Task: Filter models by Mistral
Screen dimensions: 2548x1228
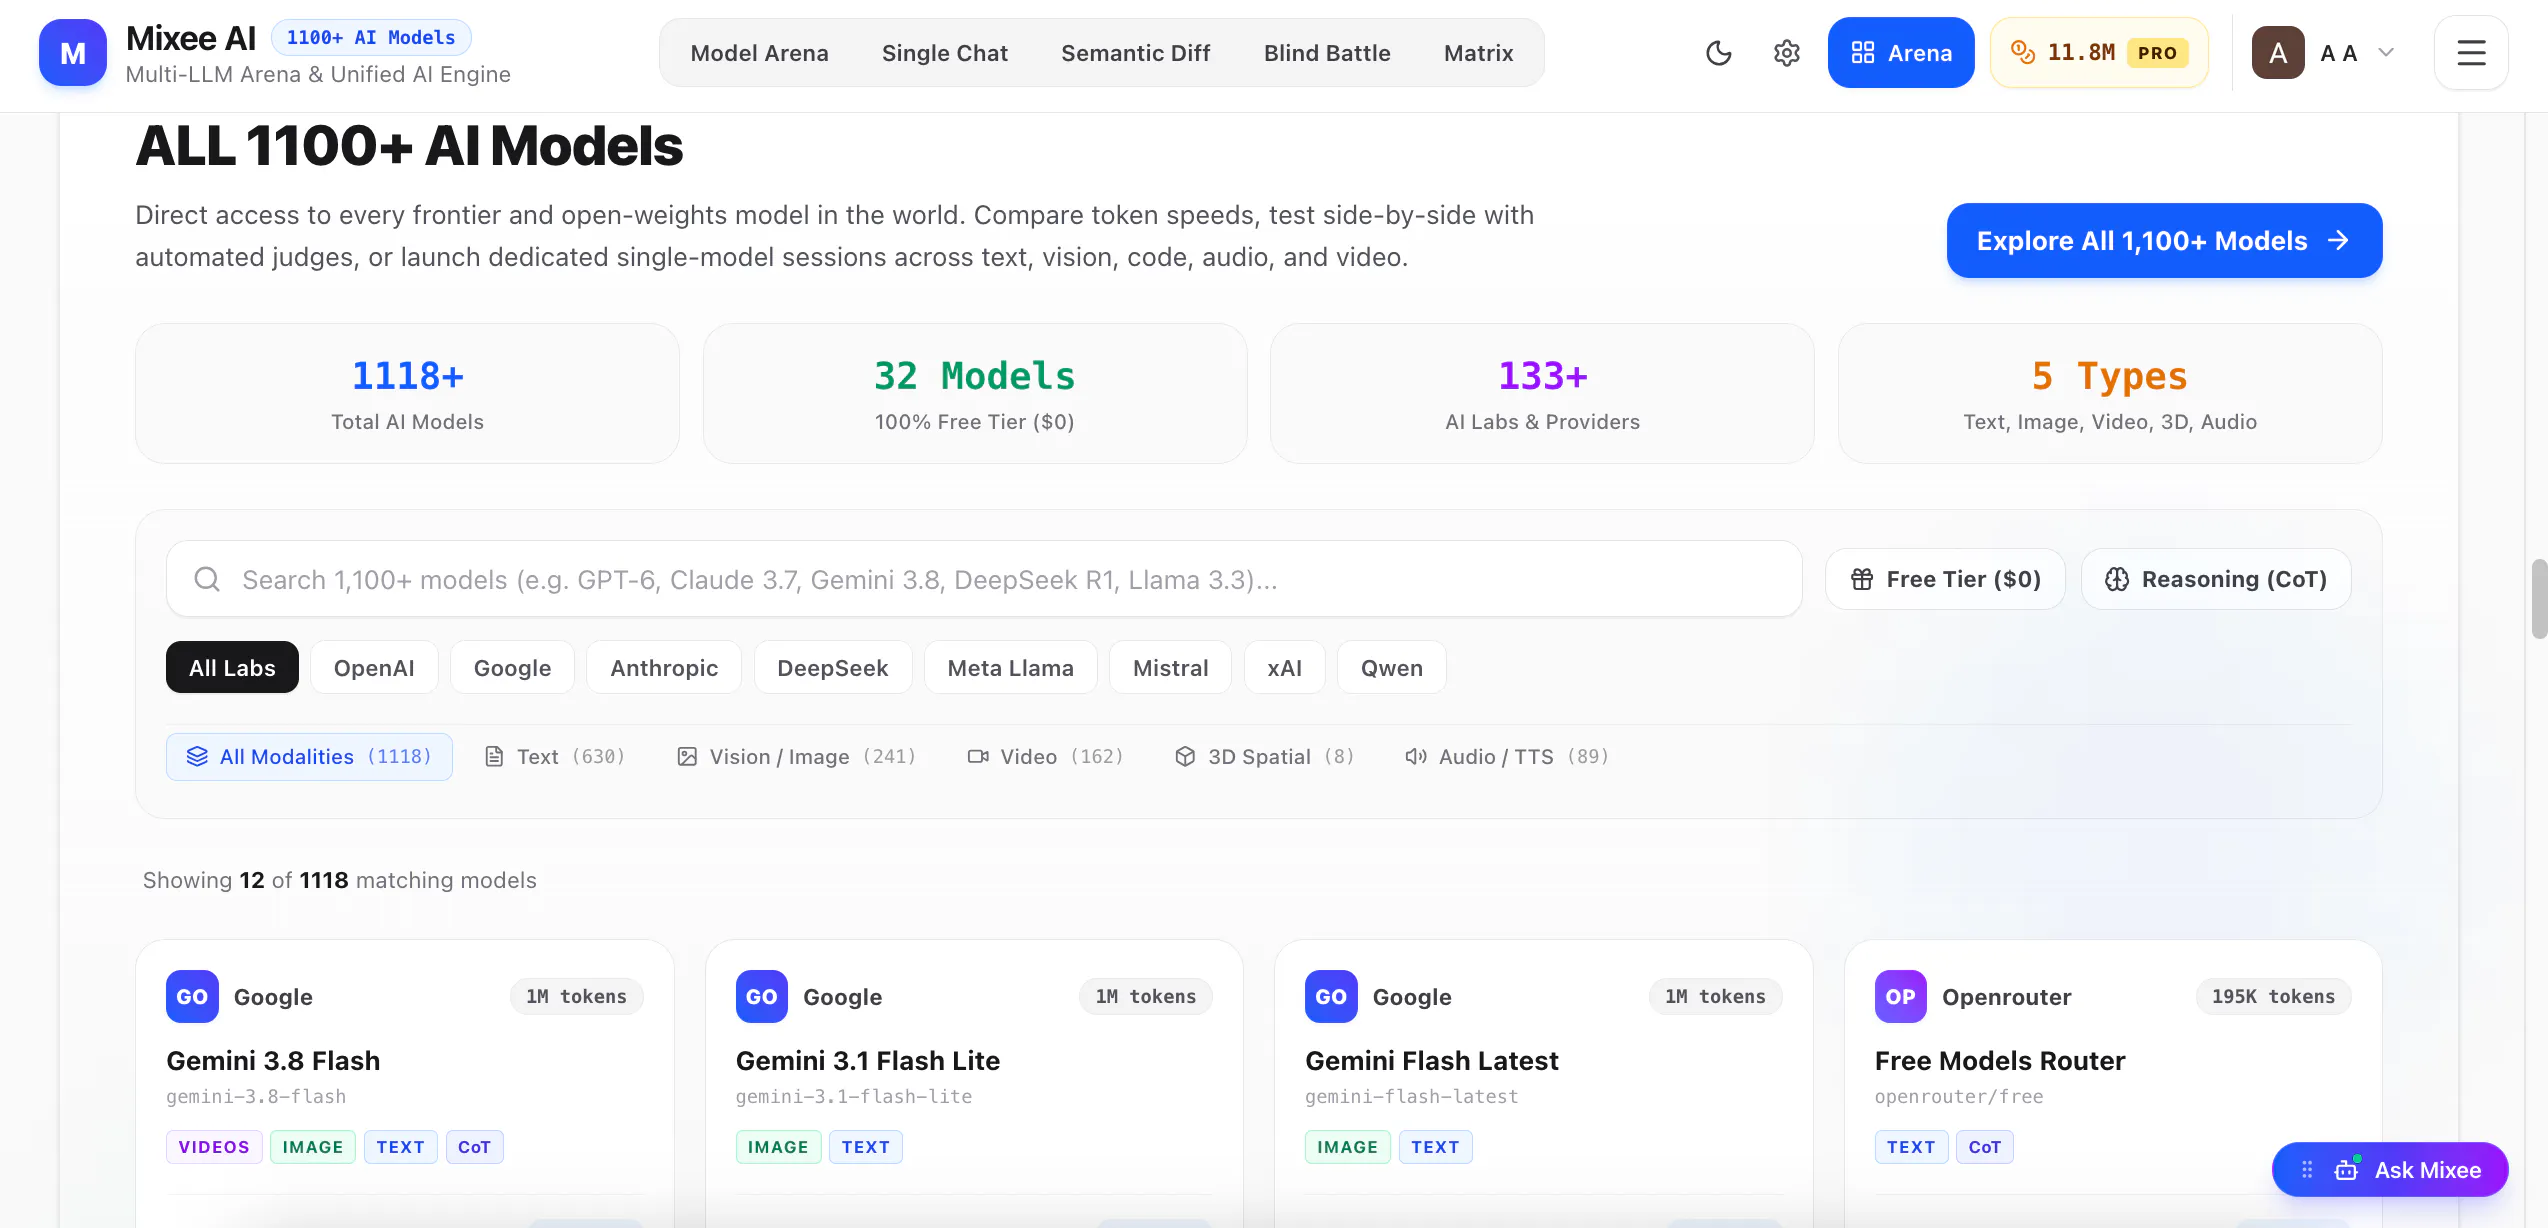Action: point(1171,668)
